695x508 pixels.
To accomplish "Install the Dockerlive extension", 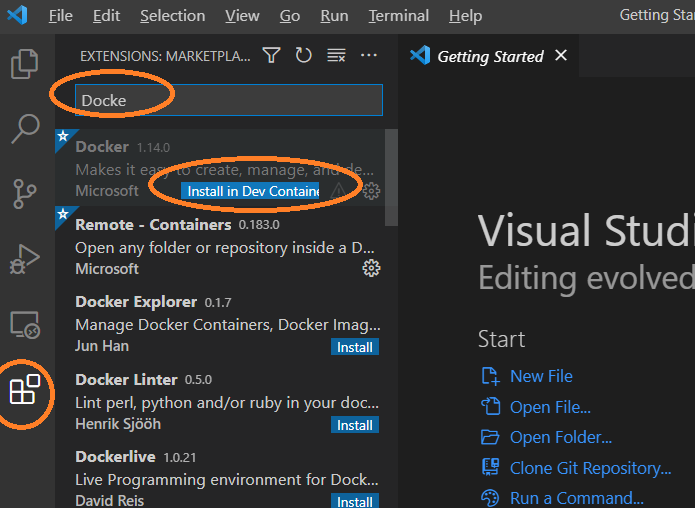I will coord(355,501).
